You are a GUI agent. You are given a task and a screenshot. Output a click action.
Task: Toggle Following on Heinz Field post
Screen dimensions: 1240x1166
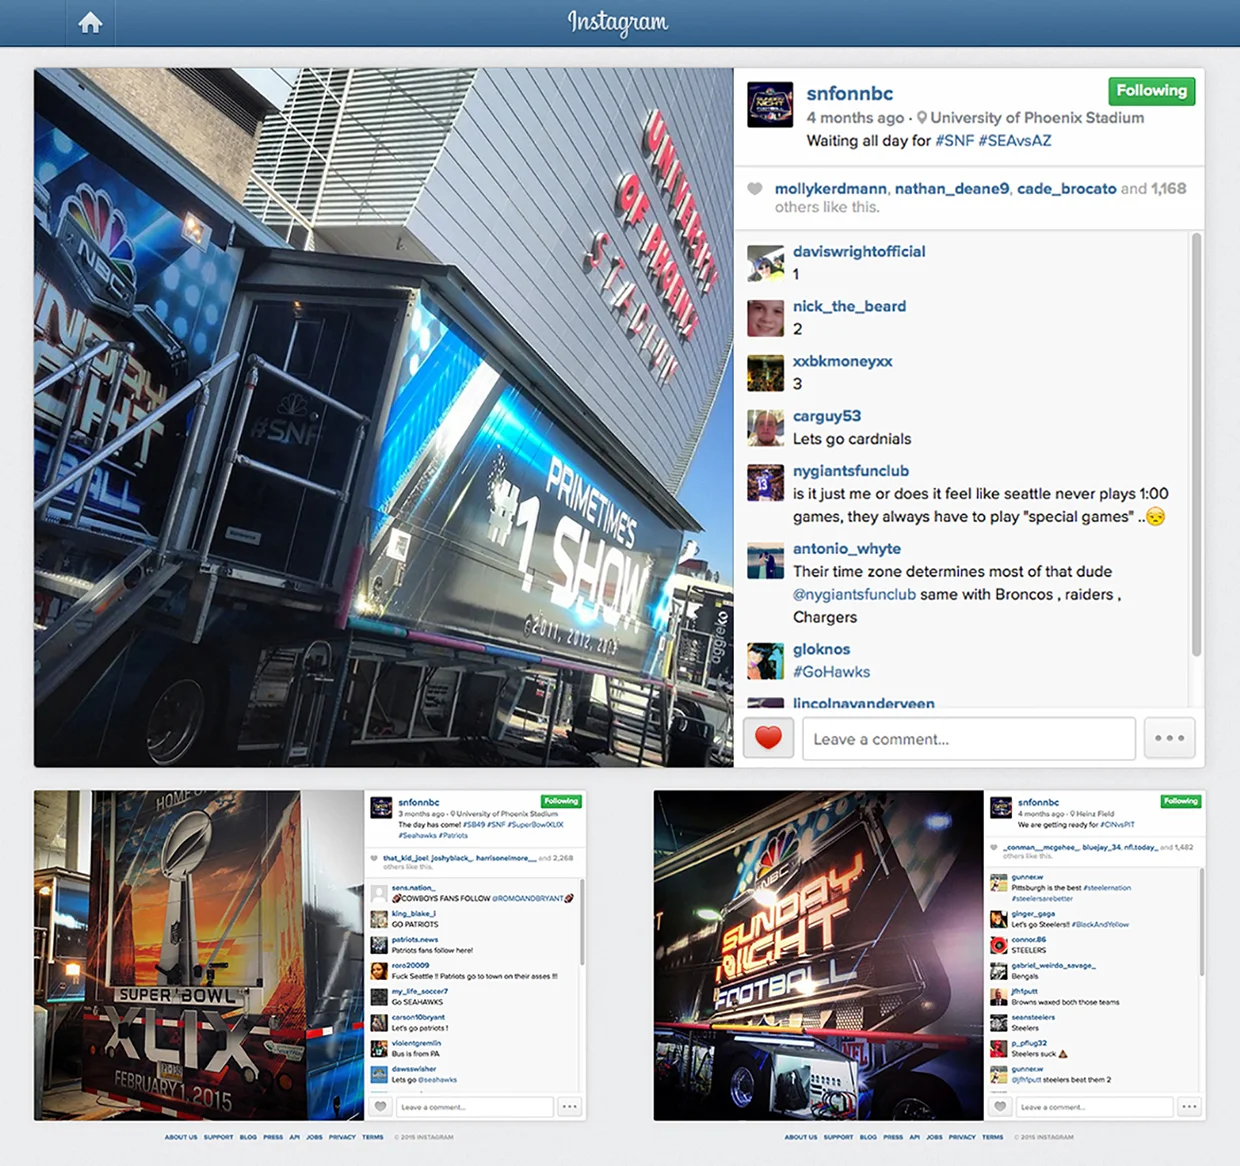1181,801
